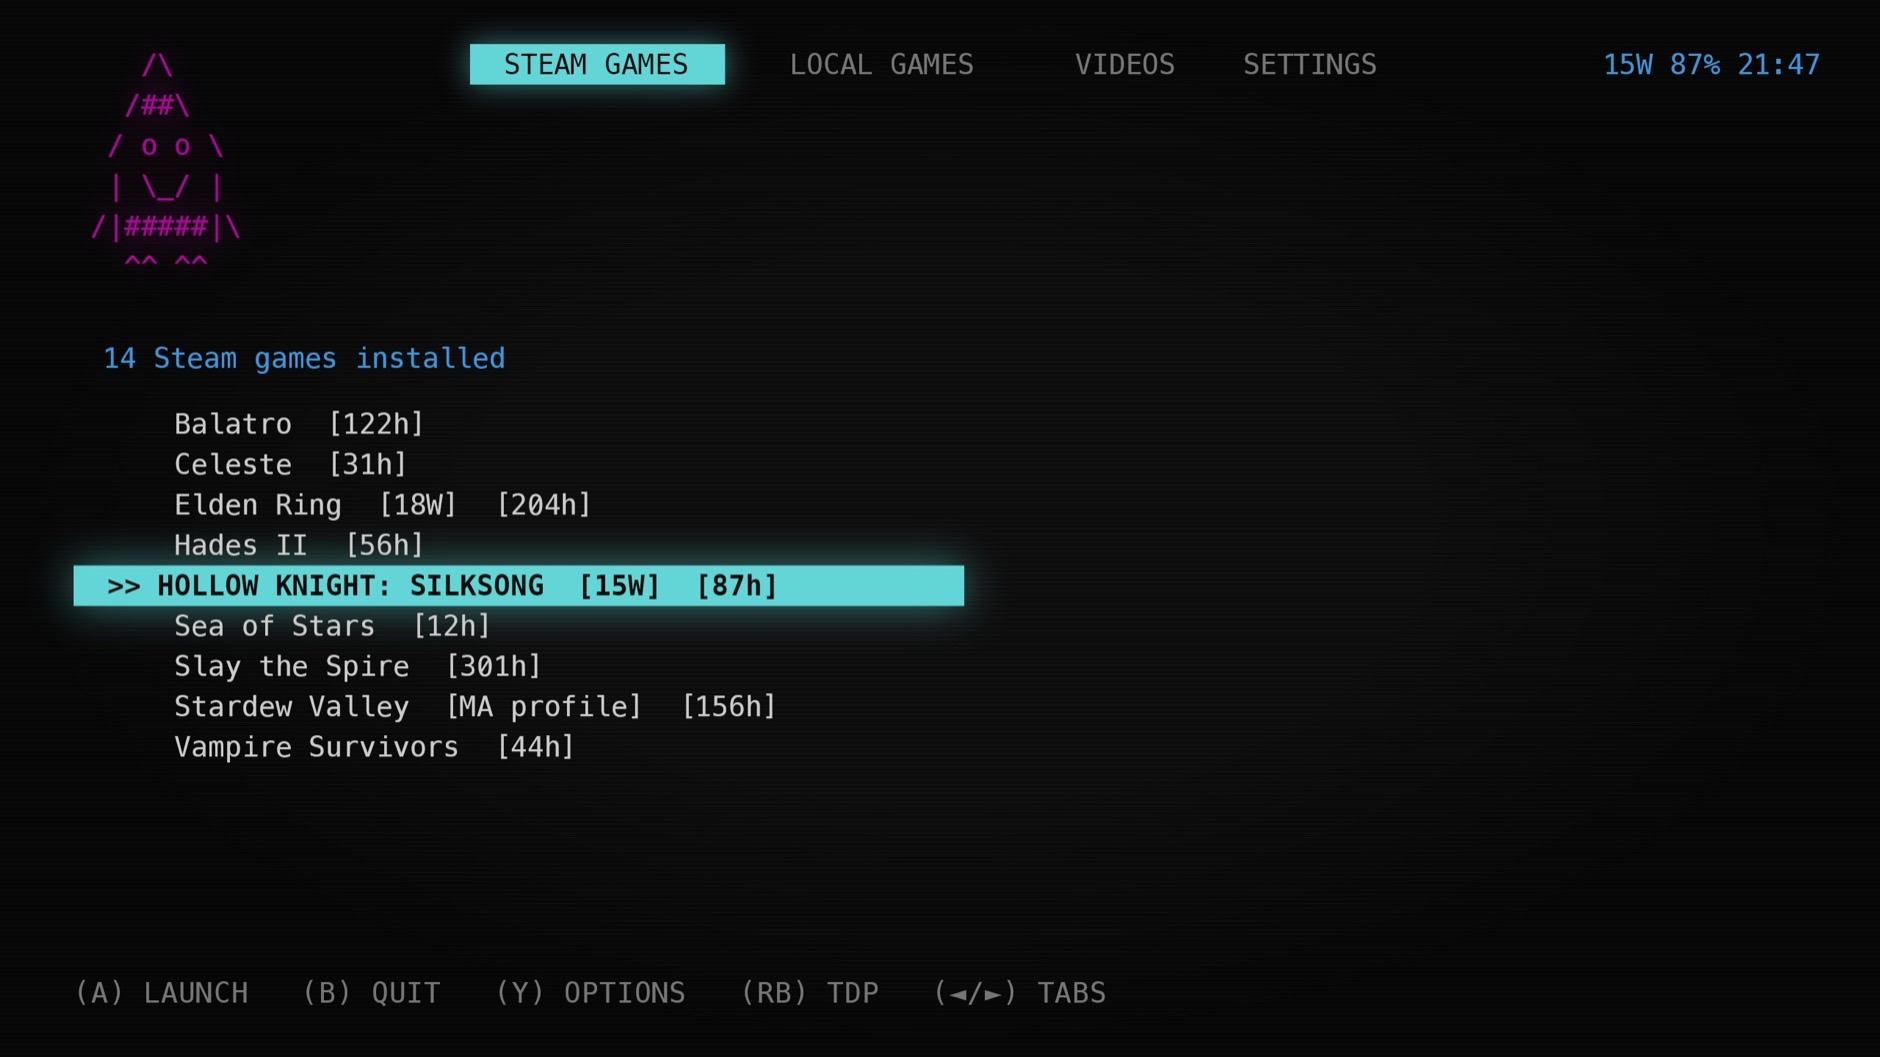Click the 15W 87% 21:47 status readout
Image resolution: width=1880 pixels, height=1057 pixels.
point(1711,64)
